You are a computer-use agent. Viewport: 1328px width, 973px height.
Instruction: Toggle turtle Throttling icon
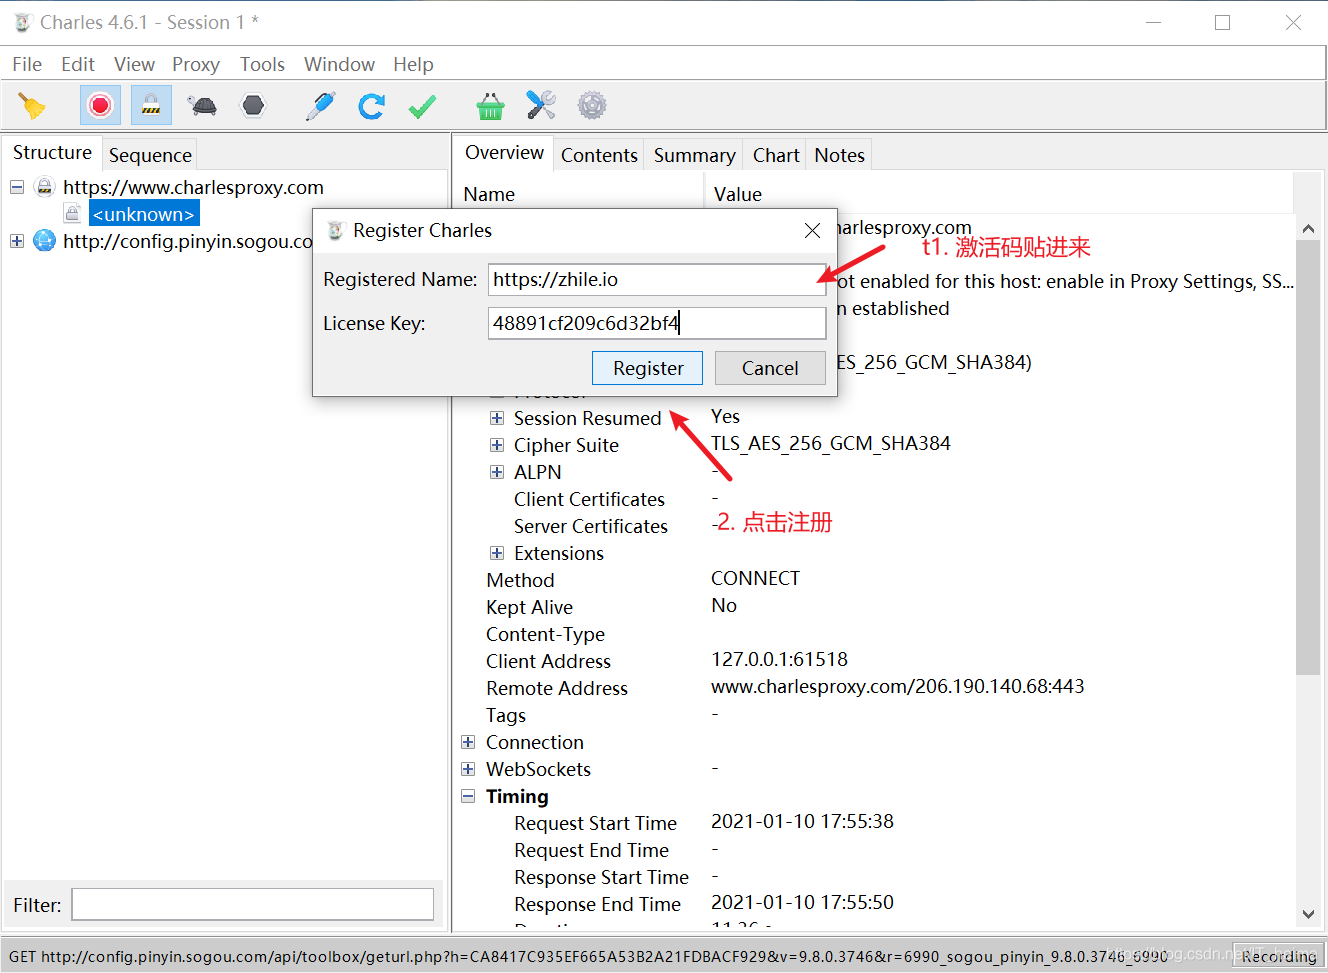coord(203,105)
